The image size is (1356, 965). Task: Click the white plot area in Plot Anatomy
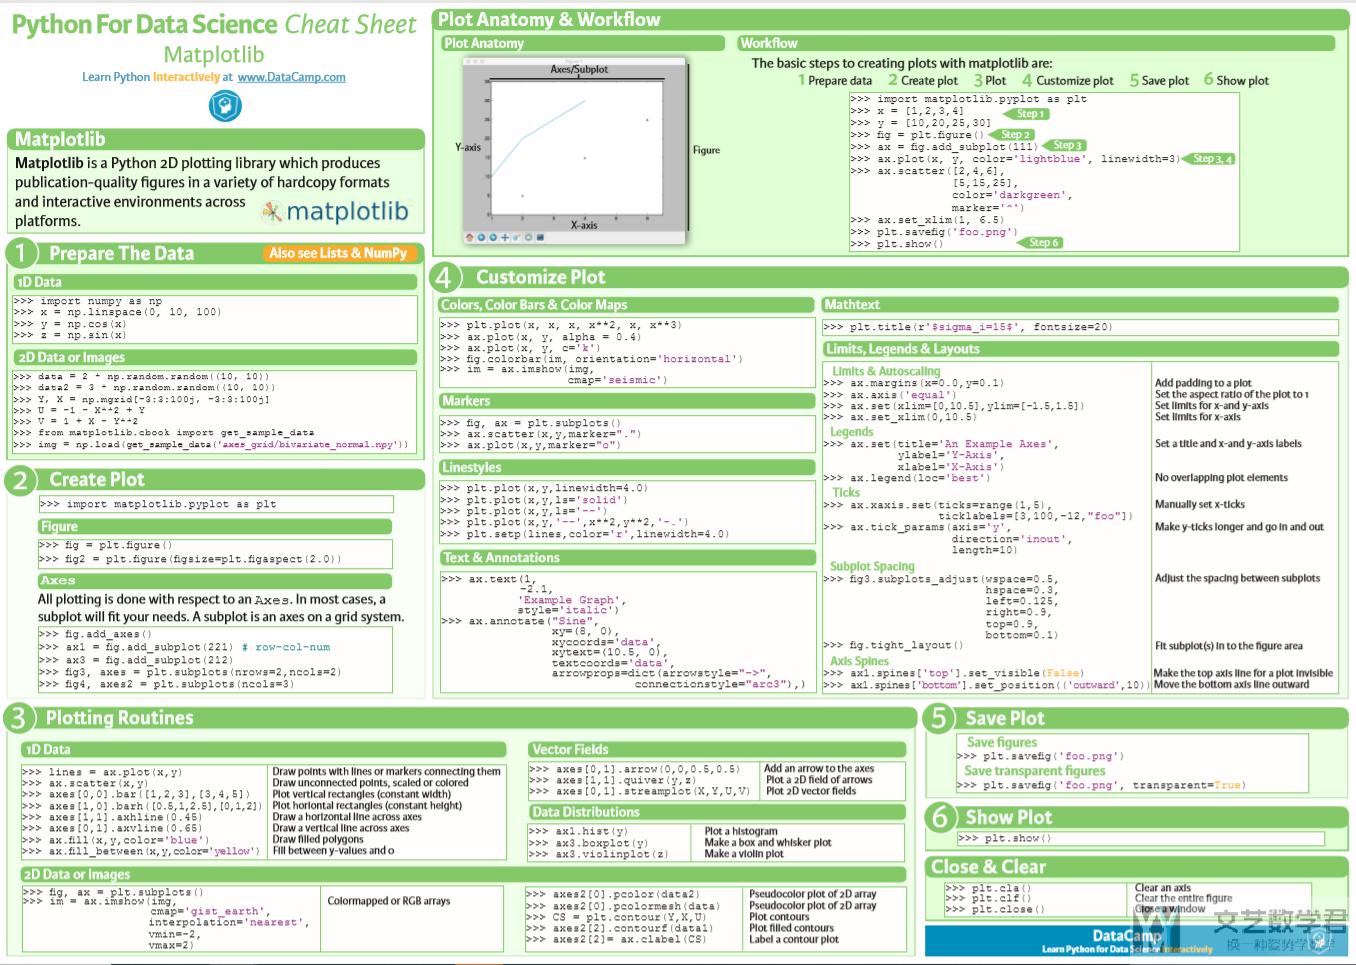[577, 148]
